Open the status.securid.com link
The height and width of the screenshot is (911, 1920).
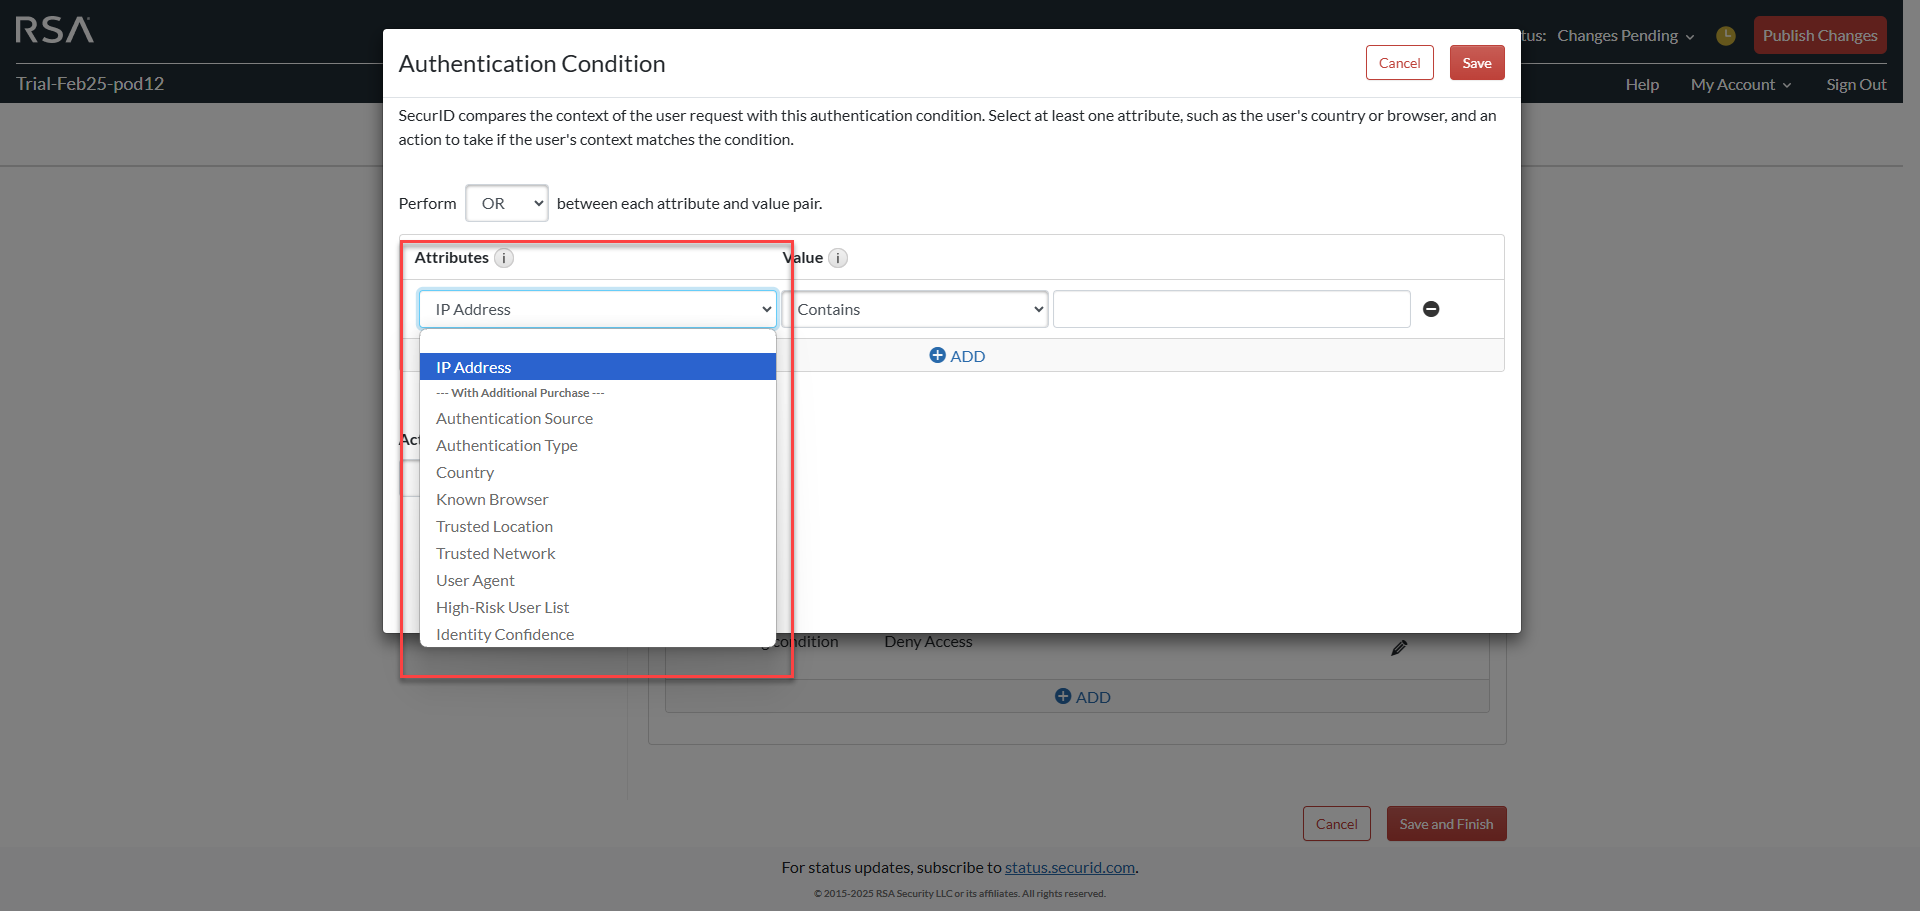point(1069,867)
